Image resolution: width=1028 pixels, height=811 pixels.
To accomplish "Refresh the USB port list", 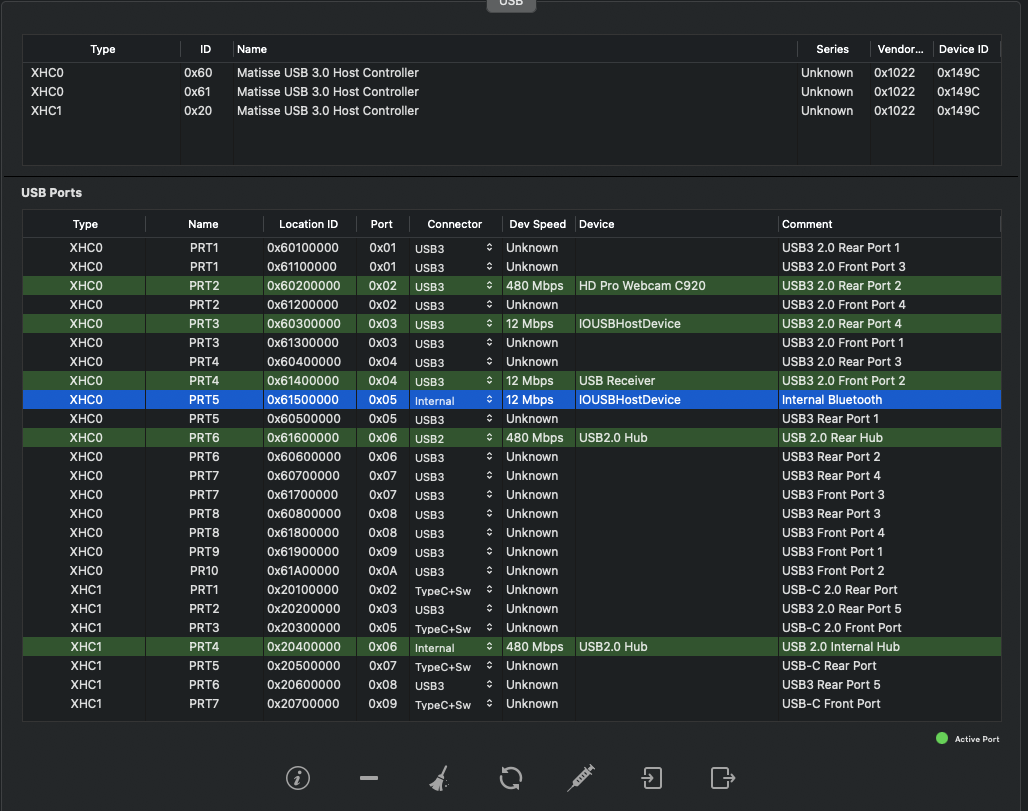I will [510, 778].
